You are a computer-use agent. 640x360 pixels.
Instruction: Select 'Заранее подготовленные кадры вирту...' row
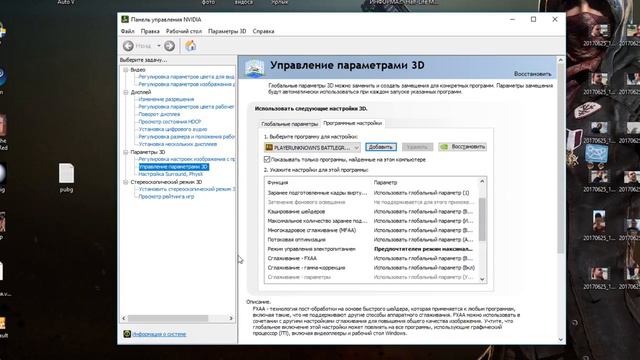371,193
